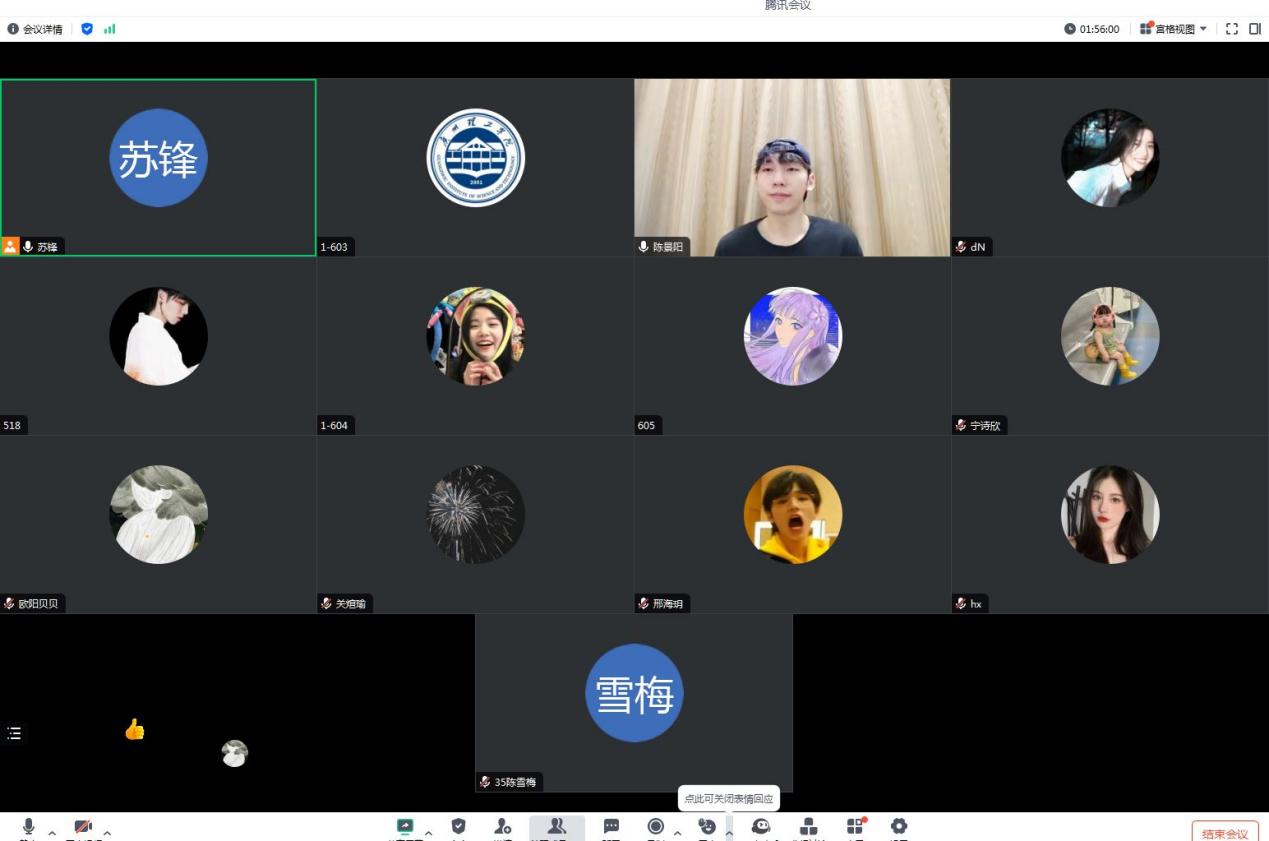Image resolution: width=1269 pixels, height=841 pixels.
Task: Toggle the right side panel icon
Action: [x=1255, y=29]
